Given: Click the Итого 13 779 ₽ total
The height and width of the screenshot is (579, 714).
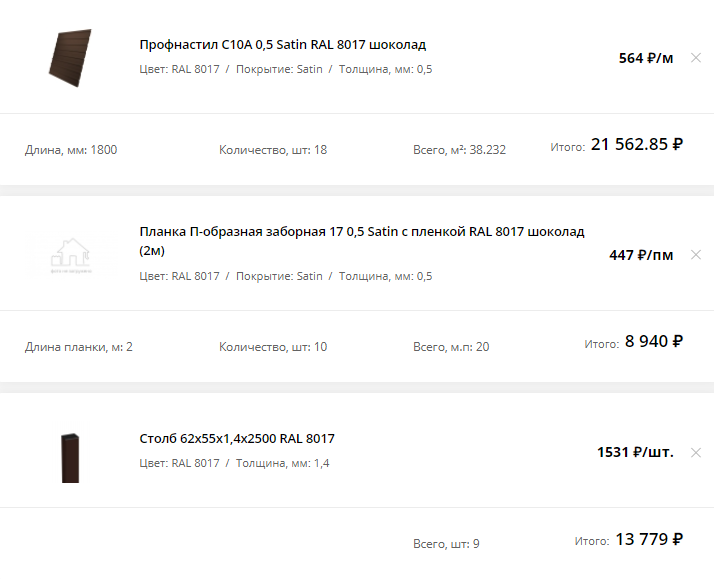Looking at the screenshot, I should tap(648, 540).
